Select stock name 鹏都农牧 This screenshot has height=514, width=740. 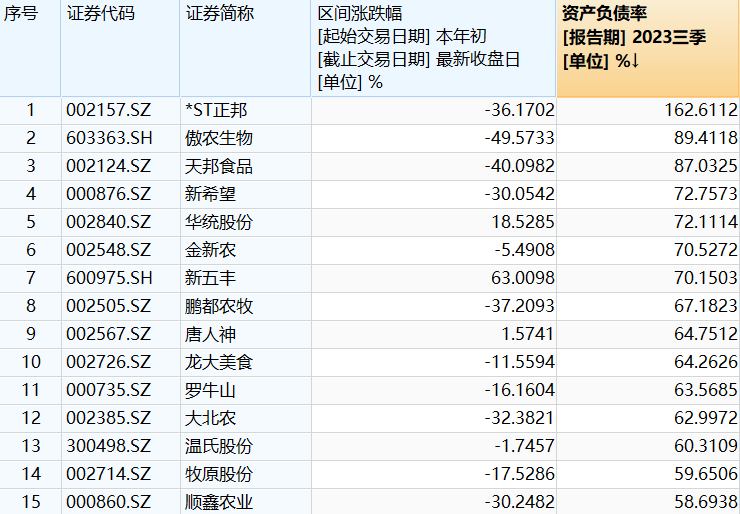[x=219, y=306]
